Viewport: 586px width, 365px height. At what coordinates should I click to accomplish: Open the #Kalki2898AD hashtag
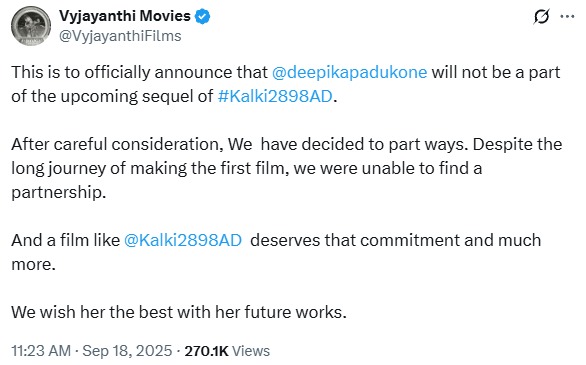[275, 96]
